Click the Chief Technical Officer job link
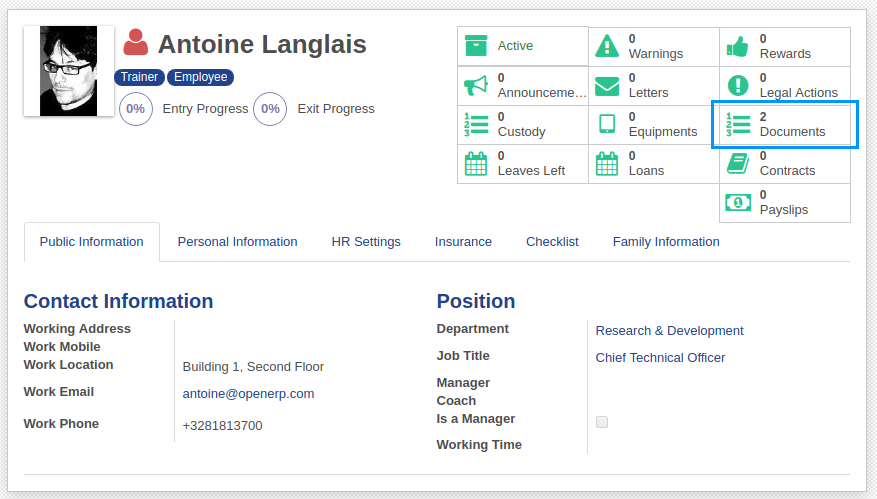Image resolution: width=877 pixels, height=499 pixels. (x=660, y=358)
